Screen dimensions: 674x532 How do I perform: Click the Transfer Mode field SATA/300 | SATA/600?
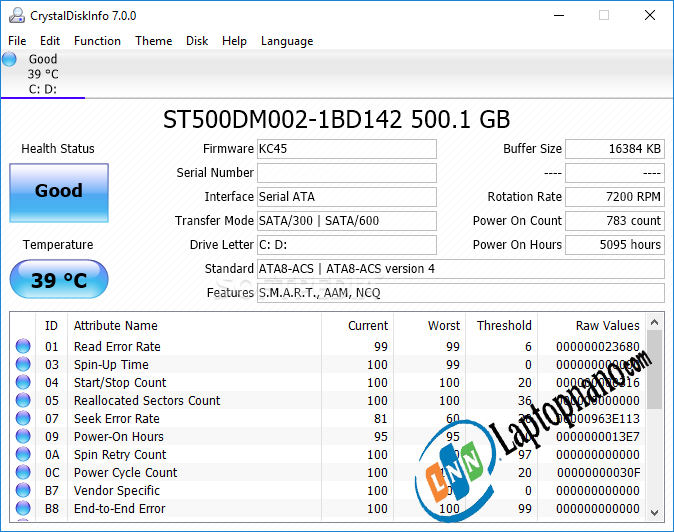point(347,221)
